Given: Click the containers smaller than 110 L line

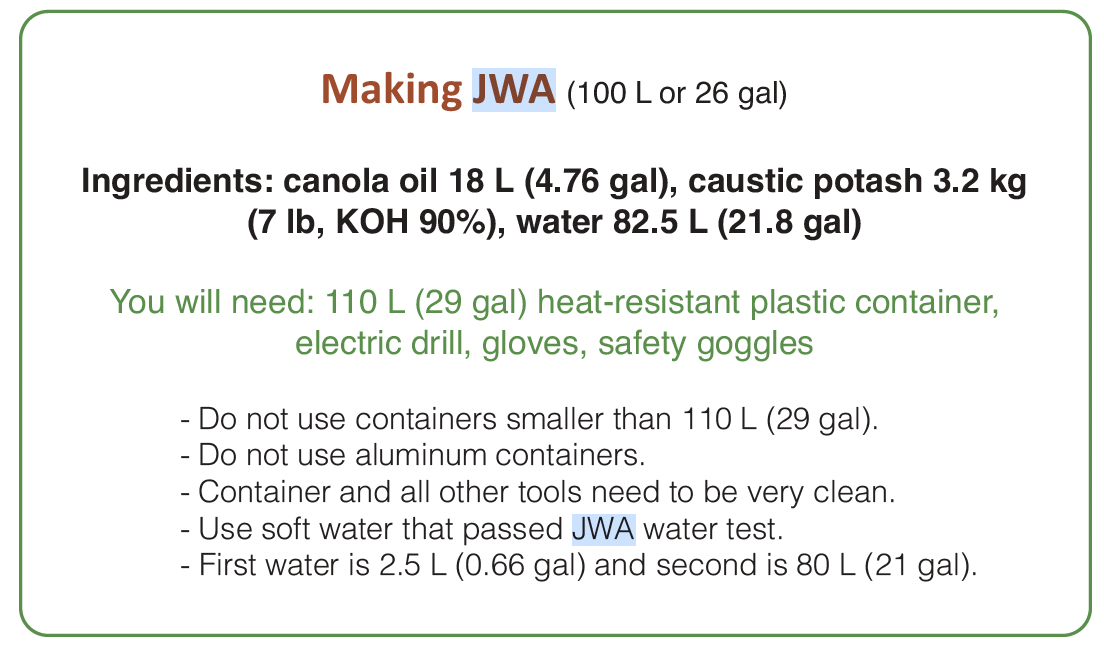Looking at the screenshot, I should (529, 419).
